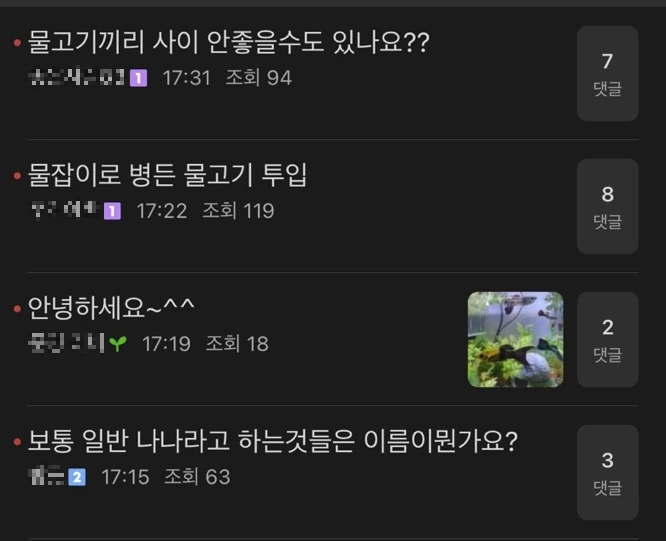Click the green sprout newbie icon
Image resolution: width=666 pixels, height=541 pixels.
(118, 344)
